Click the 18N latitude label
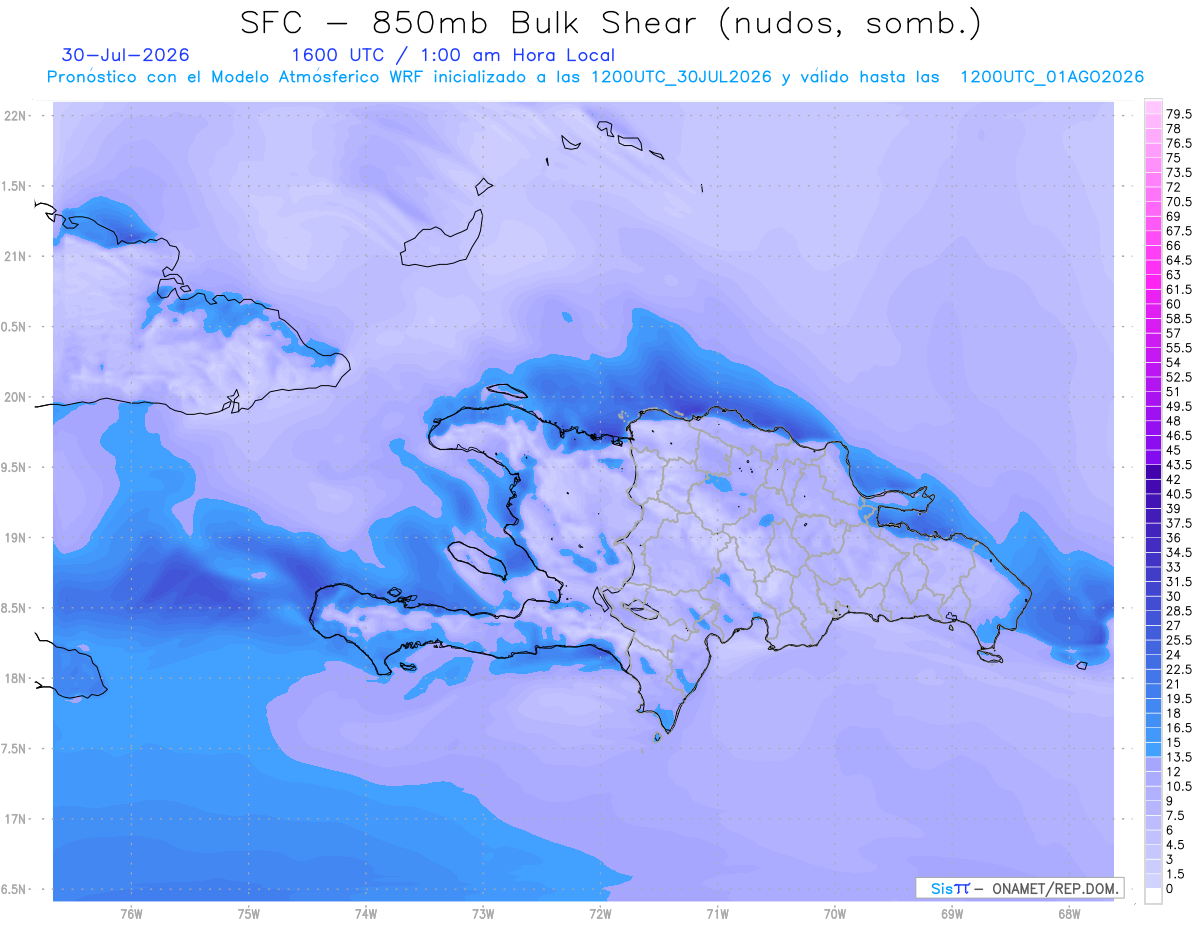Screen dimensions: 1200x927 point(16,678)
